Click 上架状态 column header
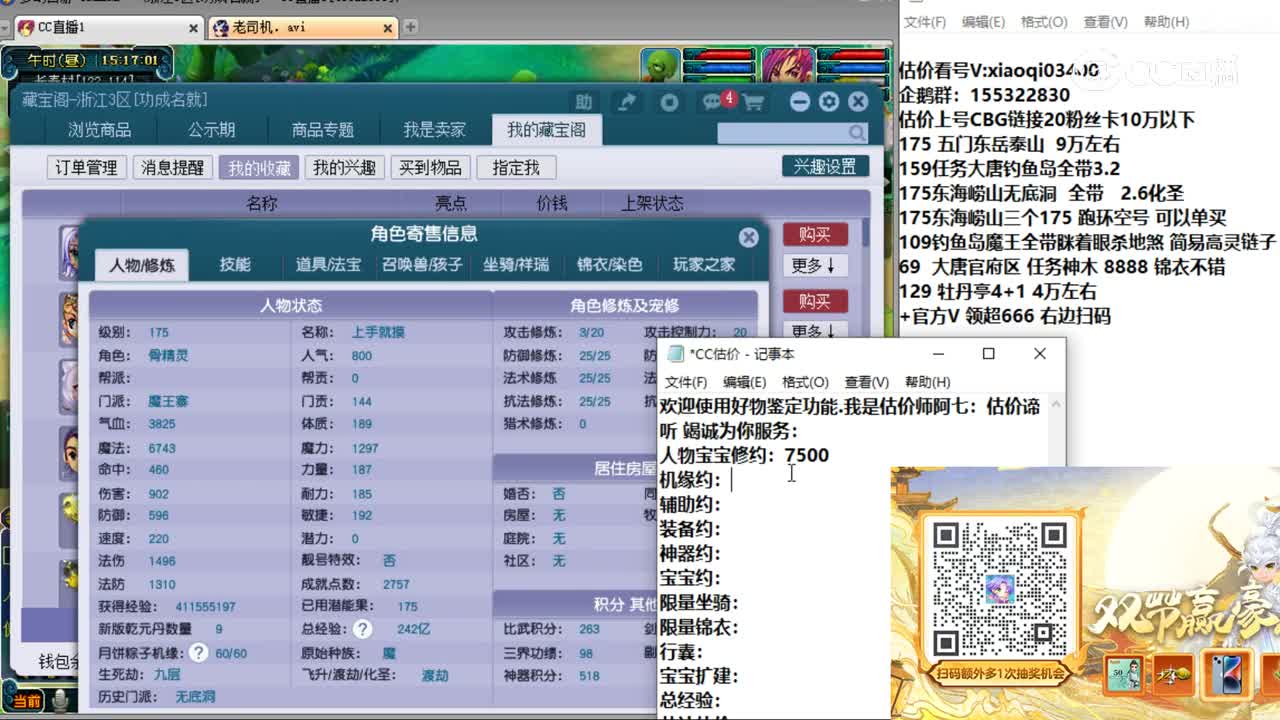The width and height of the screenshot is (1280, 720). click(652, 203)
